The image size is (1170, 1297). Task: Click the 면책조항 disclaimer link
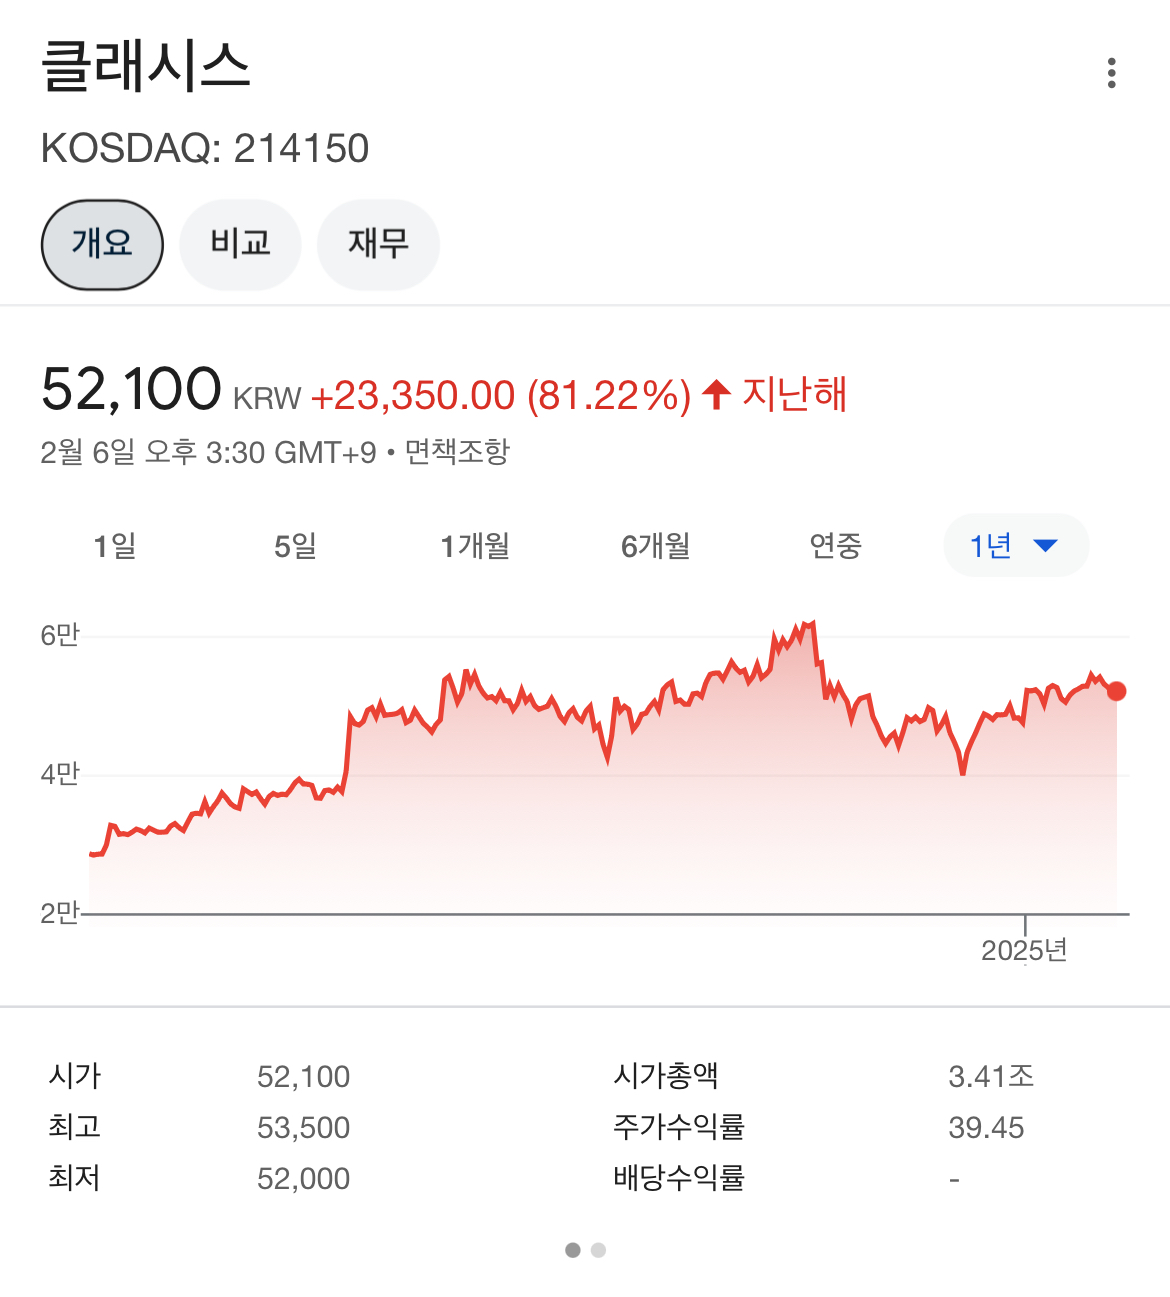tap(457, 452)
